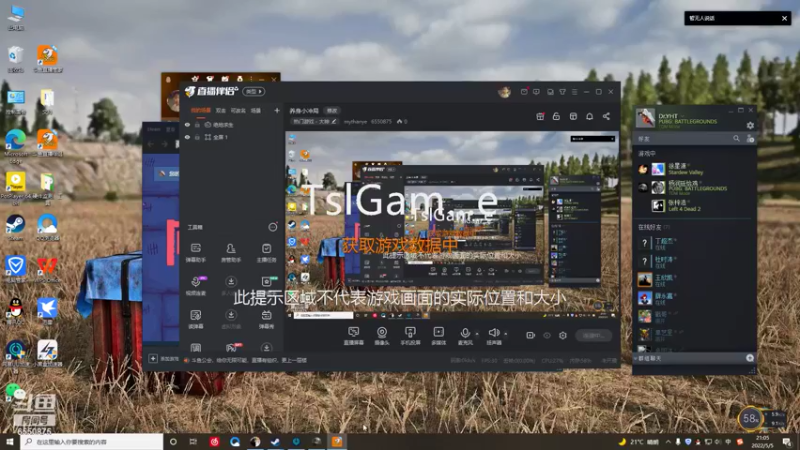Open streaming settings gear in bottom bar
The image size is (800, 450).
click(x=563, y=335)
